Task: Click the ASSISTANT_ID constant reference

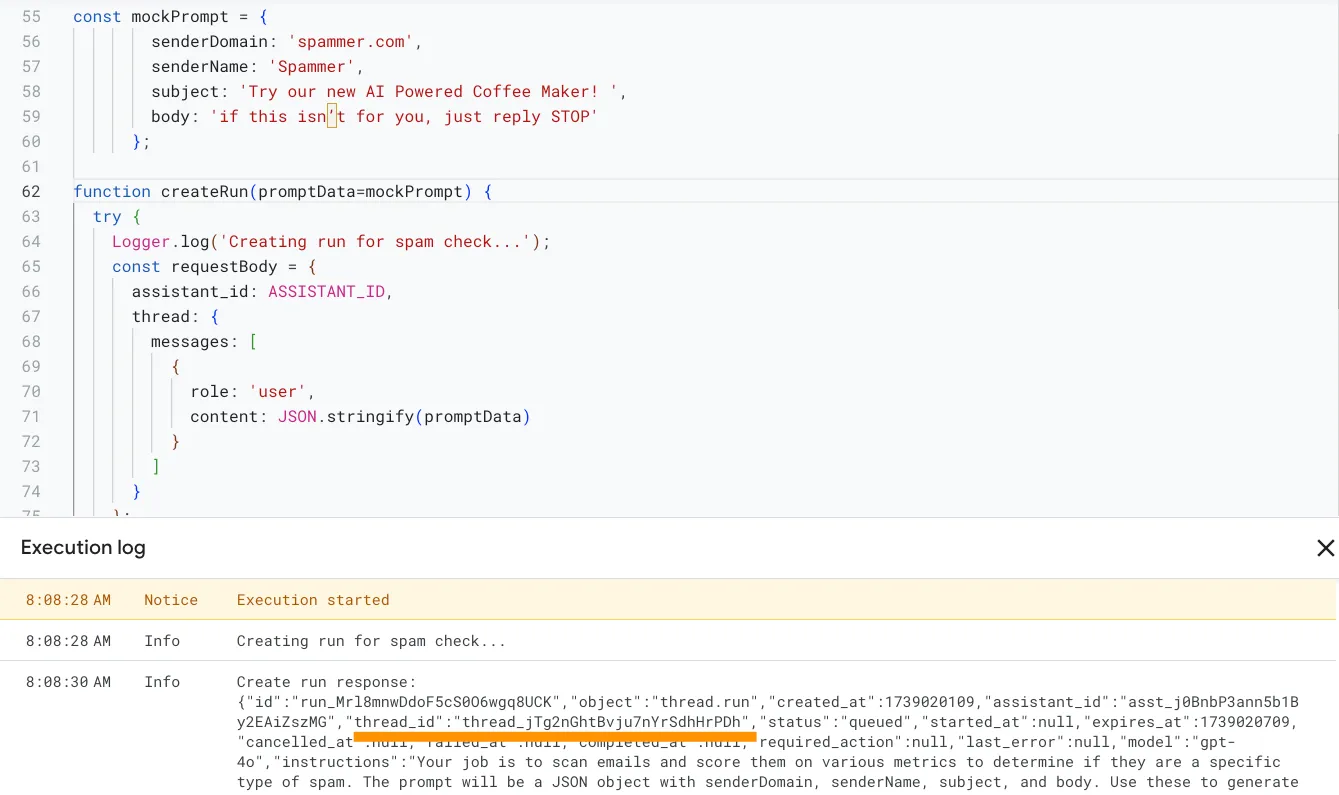Action: click(x=326, y=292)
